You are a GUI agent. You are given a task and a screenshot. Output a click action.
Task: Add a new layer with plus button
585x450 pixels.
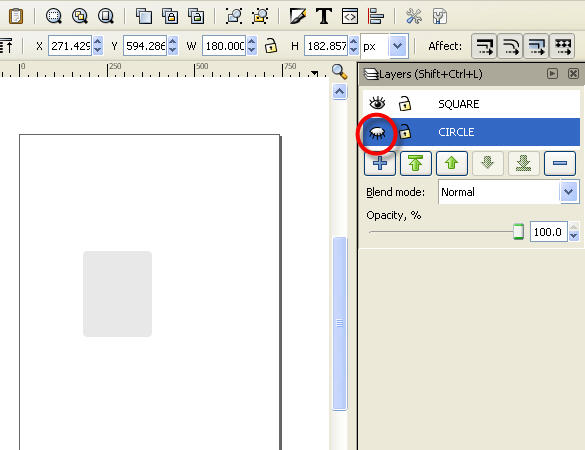click(380, 163)
